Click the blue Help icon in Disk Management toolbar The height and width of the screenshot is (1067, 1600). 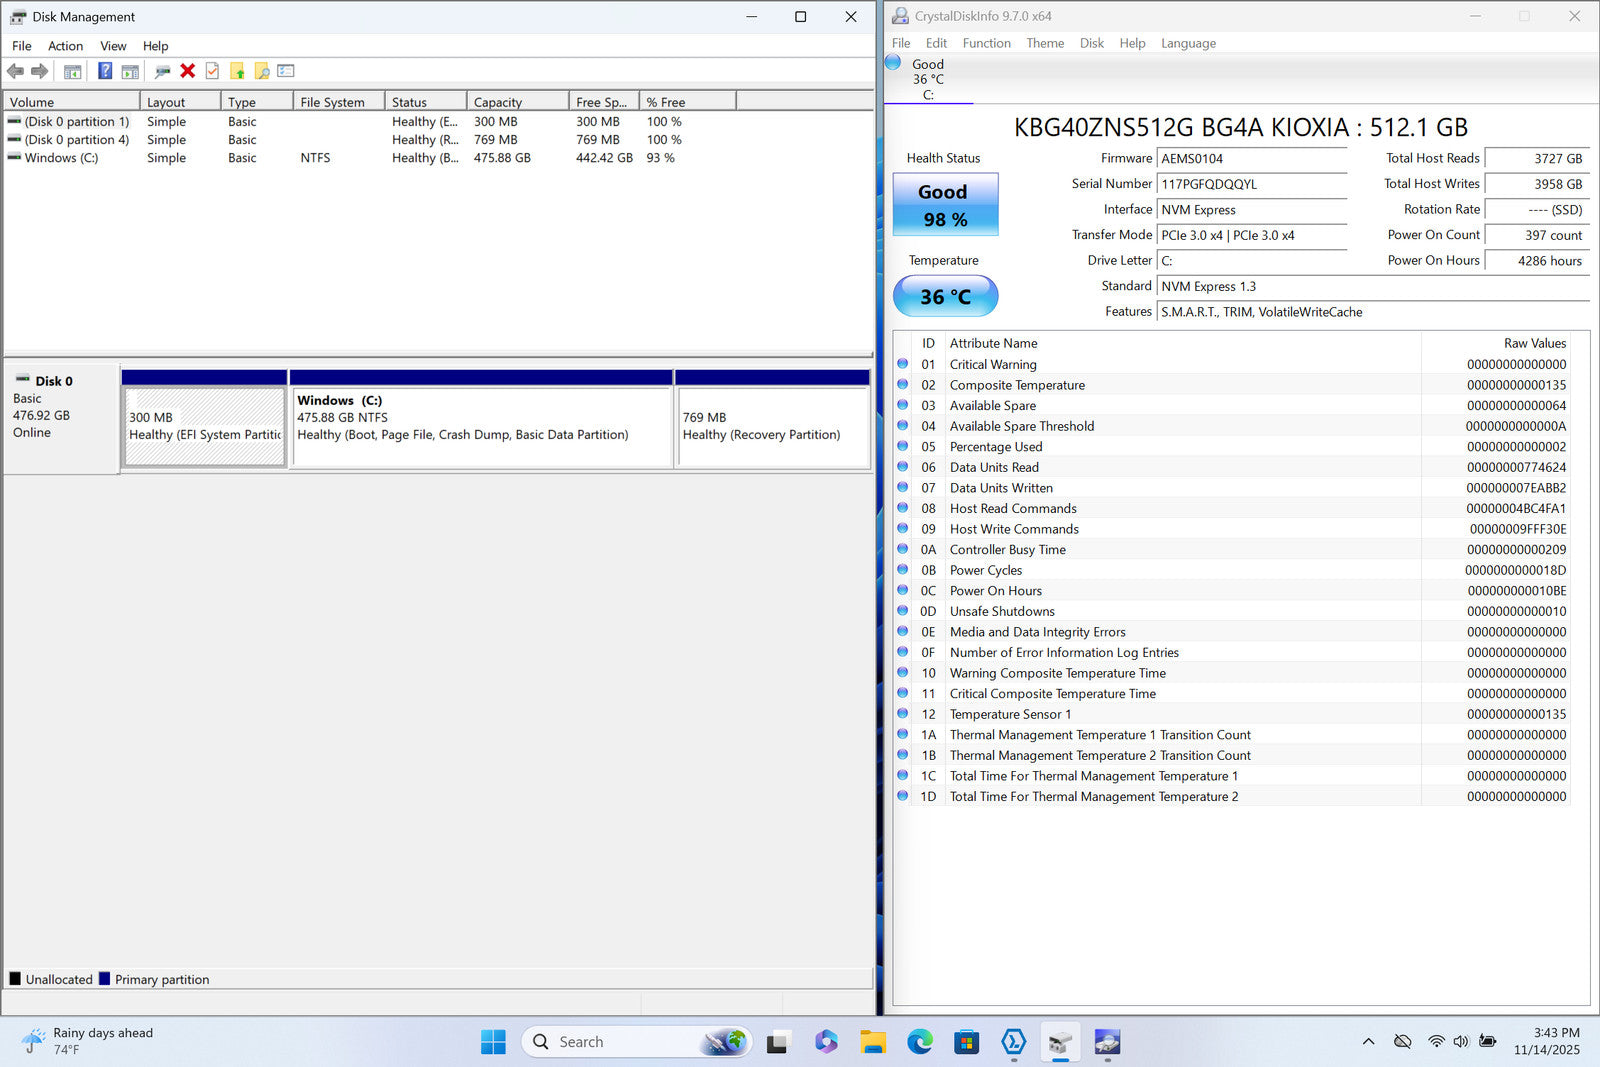pyautogui.click(x=104, y=71)
